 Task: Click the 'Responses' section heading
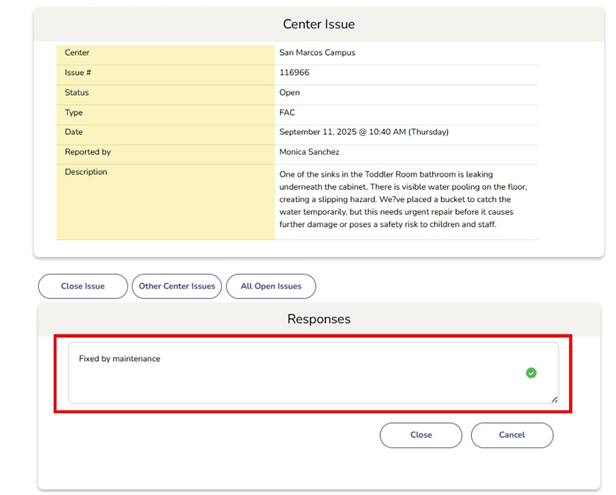[319, 319]
